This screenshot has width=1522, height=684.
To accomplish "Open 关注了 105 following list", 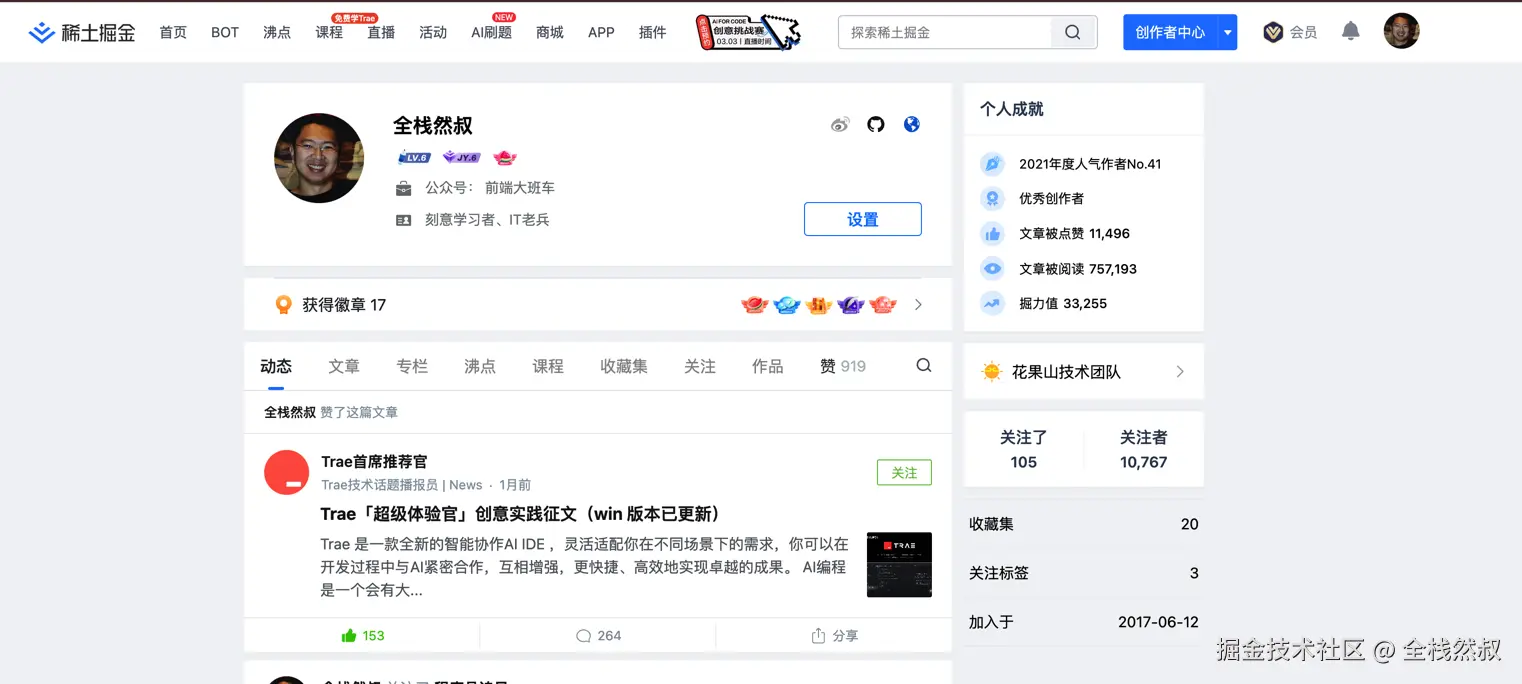I will (1024, 450).
